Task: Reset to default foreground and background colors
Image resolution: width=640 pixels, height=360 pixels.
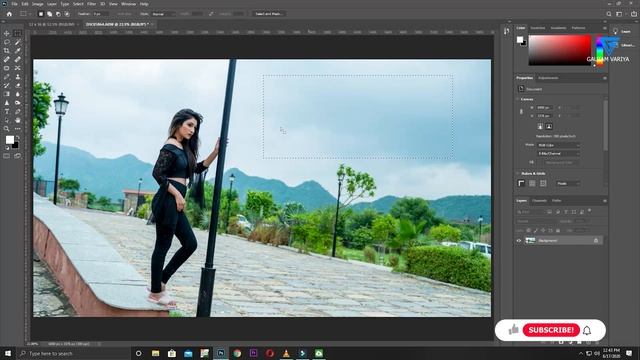Action: [x=7, y=148]
